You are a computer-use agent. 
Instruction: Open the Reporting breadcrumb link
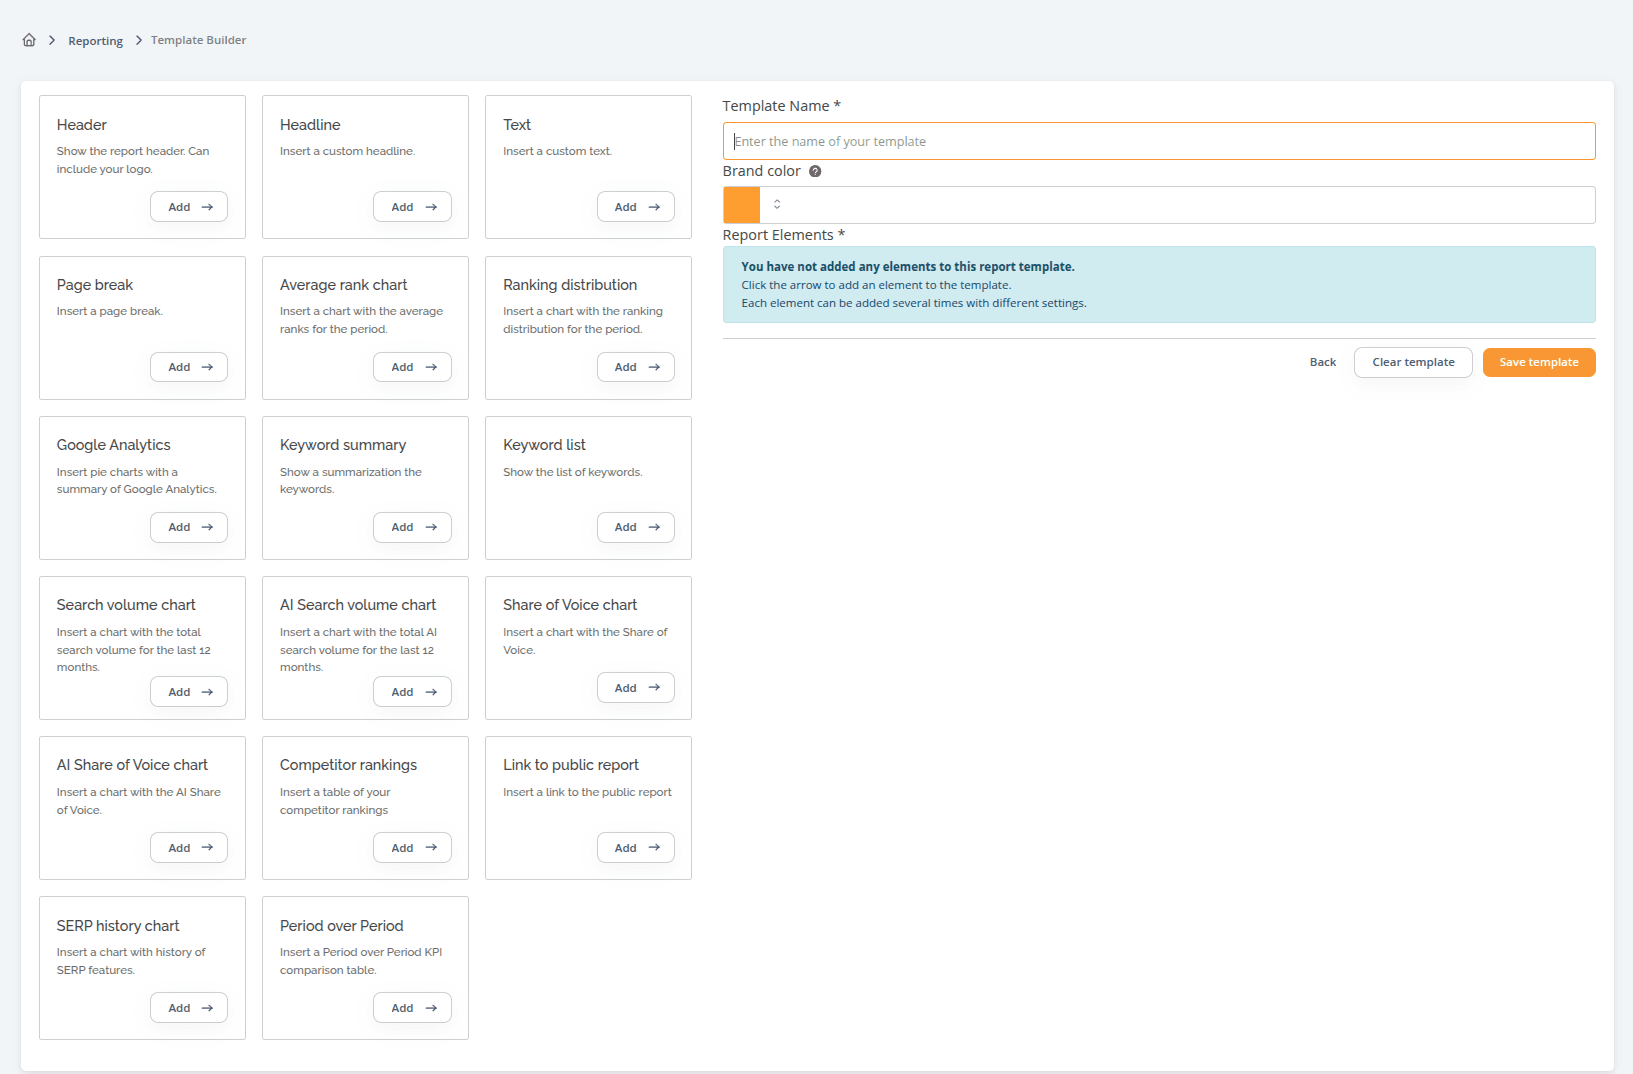coord(95,41)
